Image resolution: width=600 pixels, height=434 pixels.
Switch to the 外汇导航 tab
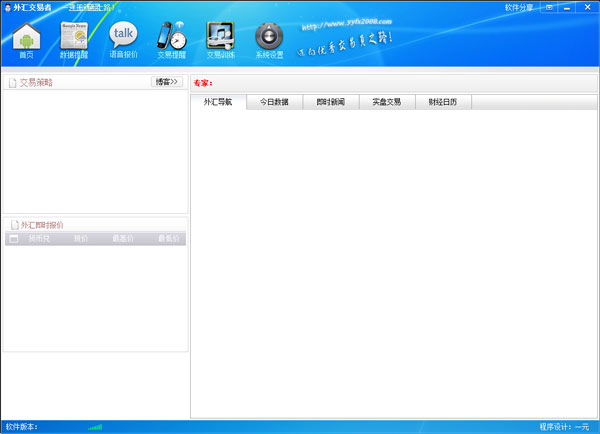tap(218, 102)
